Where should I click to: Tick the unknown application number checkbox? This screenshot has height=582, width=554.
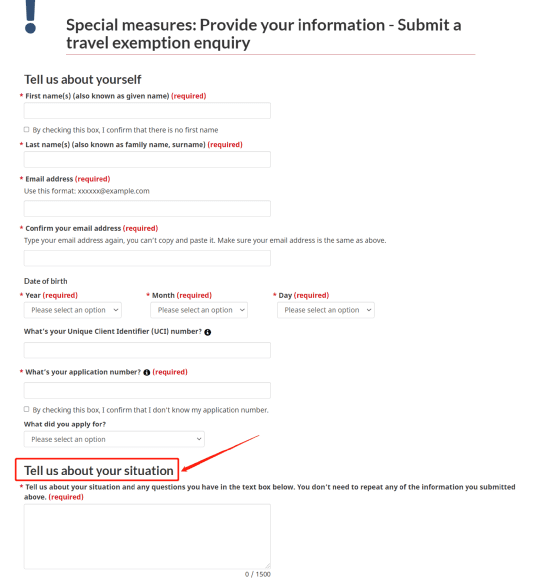(x=26, y=409)
